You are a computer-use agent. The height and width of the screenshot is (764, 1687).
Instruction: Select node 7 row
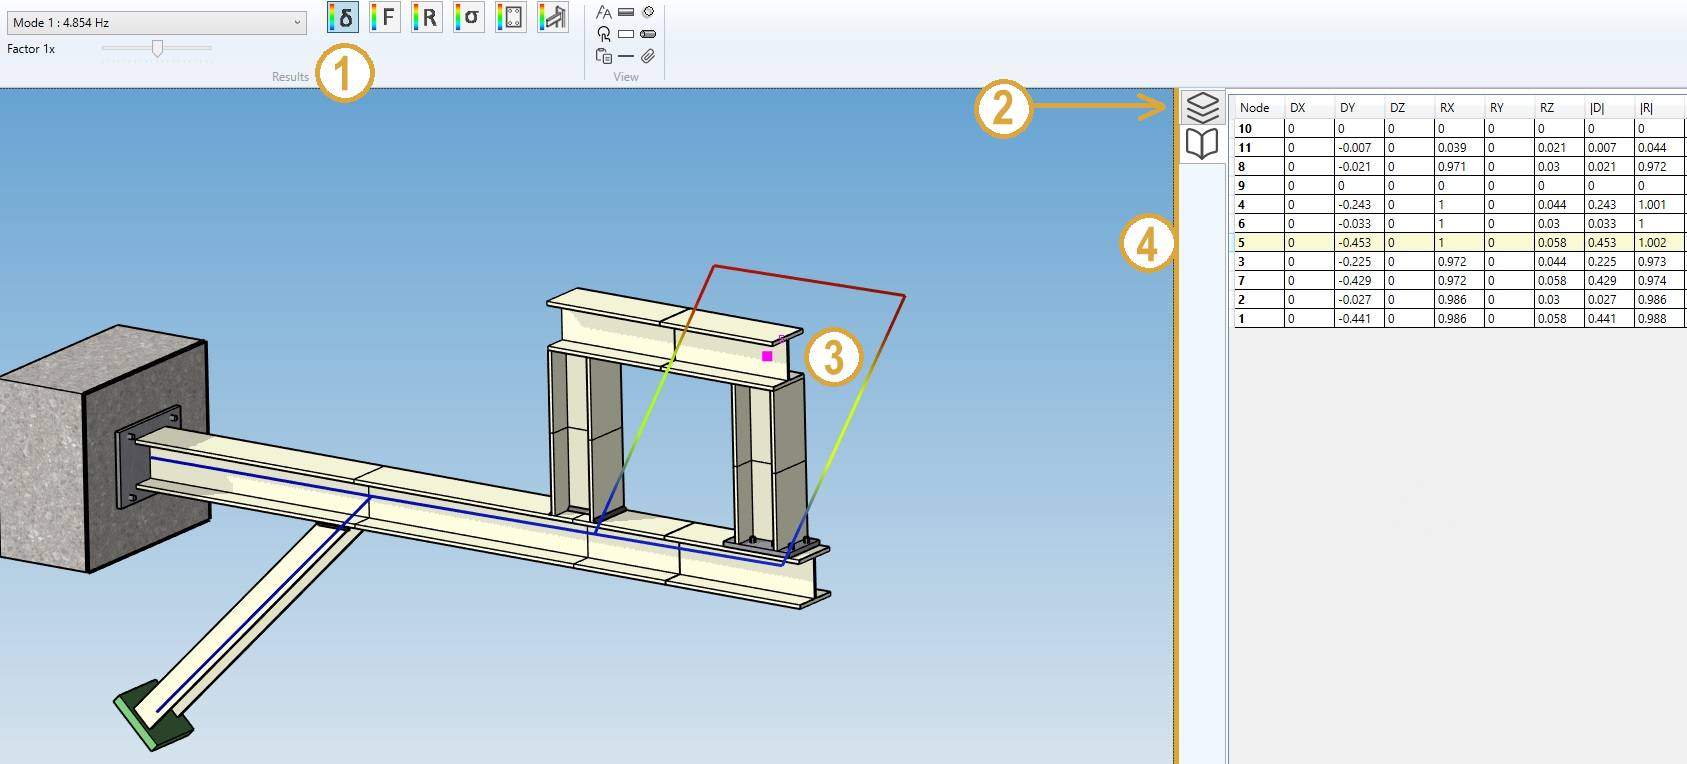(1460, 280)
